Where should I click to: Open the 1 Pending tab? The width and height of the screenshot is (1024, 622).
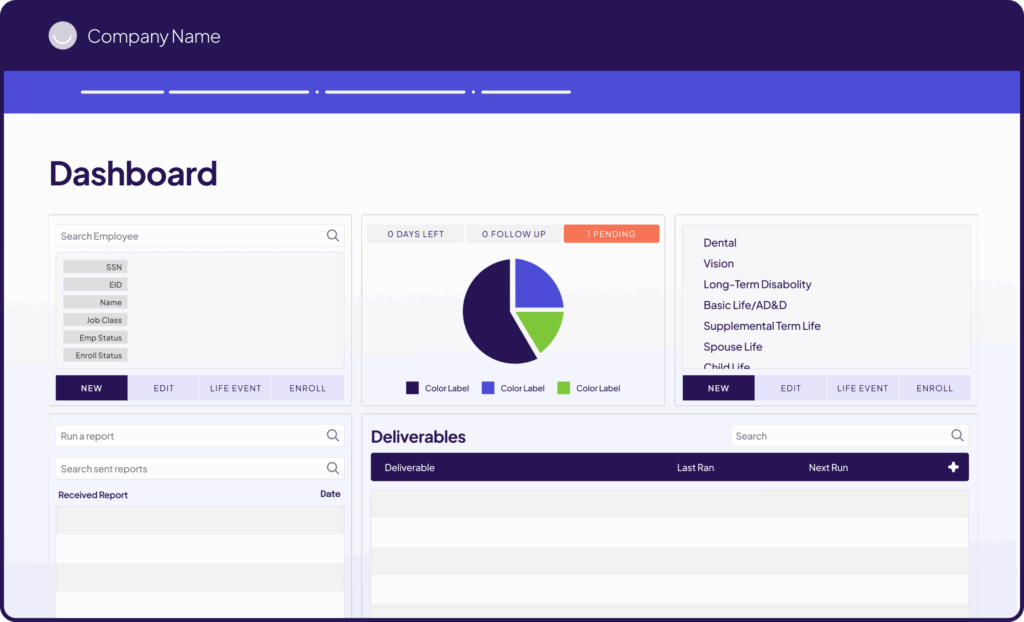click(x=611, y=234)
